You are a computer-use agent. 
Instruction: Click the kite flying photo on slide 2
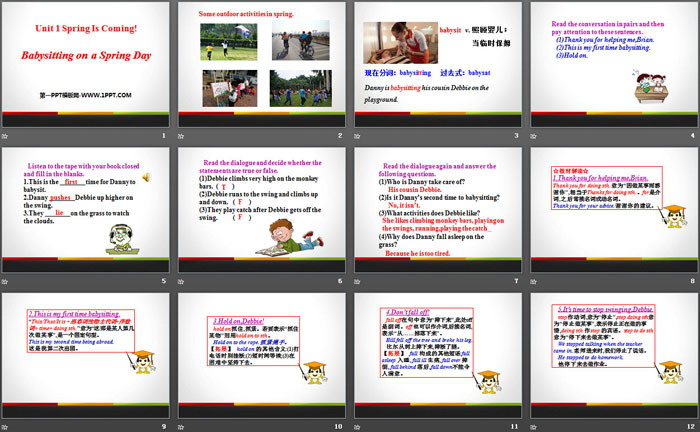click(x=229, y=42)
